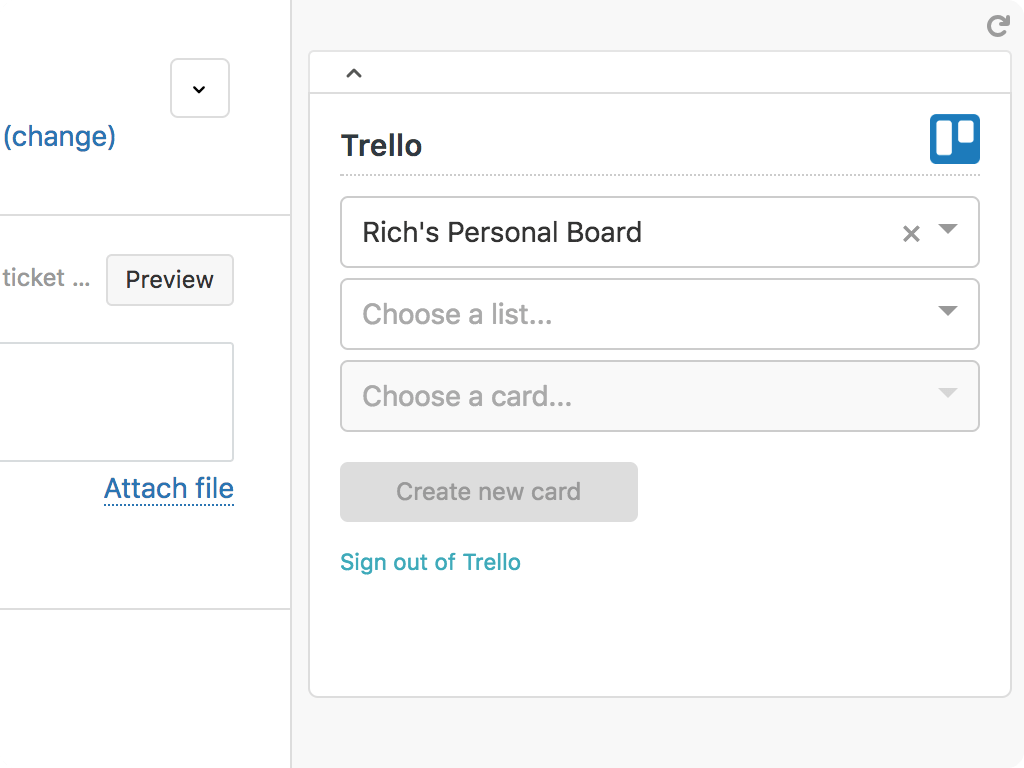Screen dimensions: 1024x768
Task: Open the Choose a list dropdown
Action: click(660, 314)
